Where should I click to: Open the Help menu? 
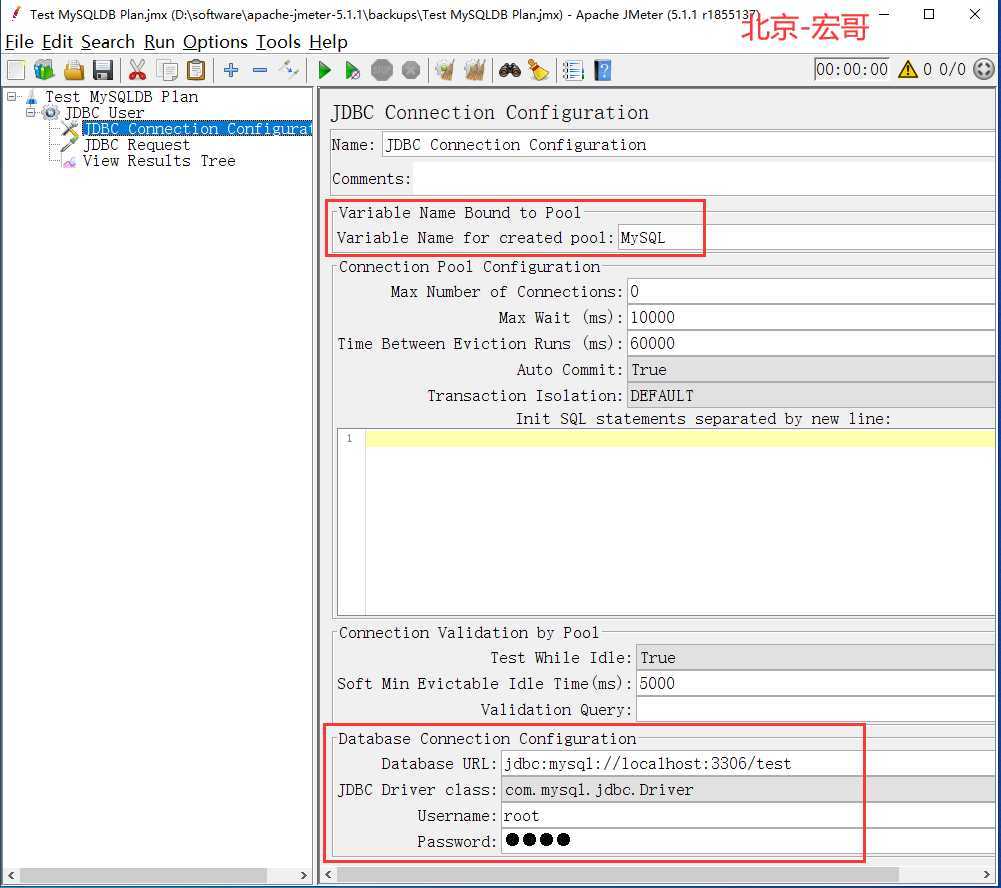tap(328, 42)
